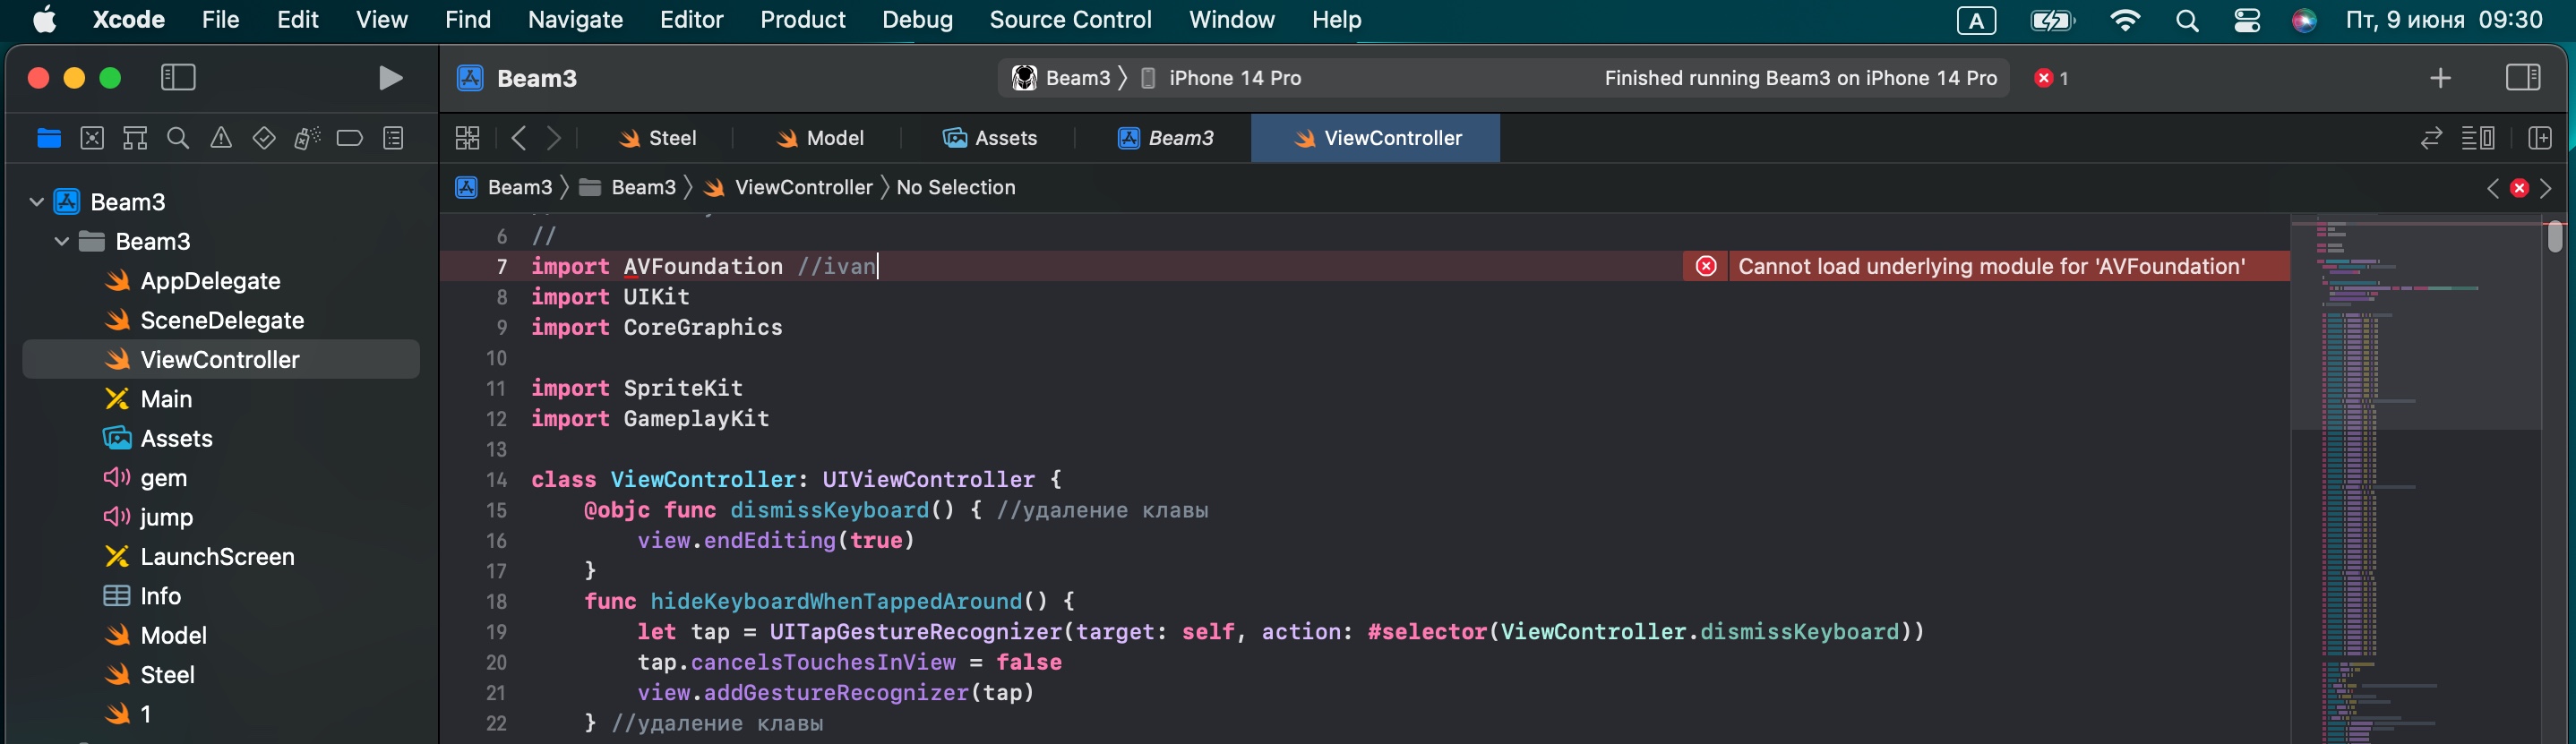This screenshot has width=2576, height=744.
Task: Open the Debug navigator icon
Action: (307, 138)
